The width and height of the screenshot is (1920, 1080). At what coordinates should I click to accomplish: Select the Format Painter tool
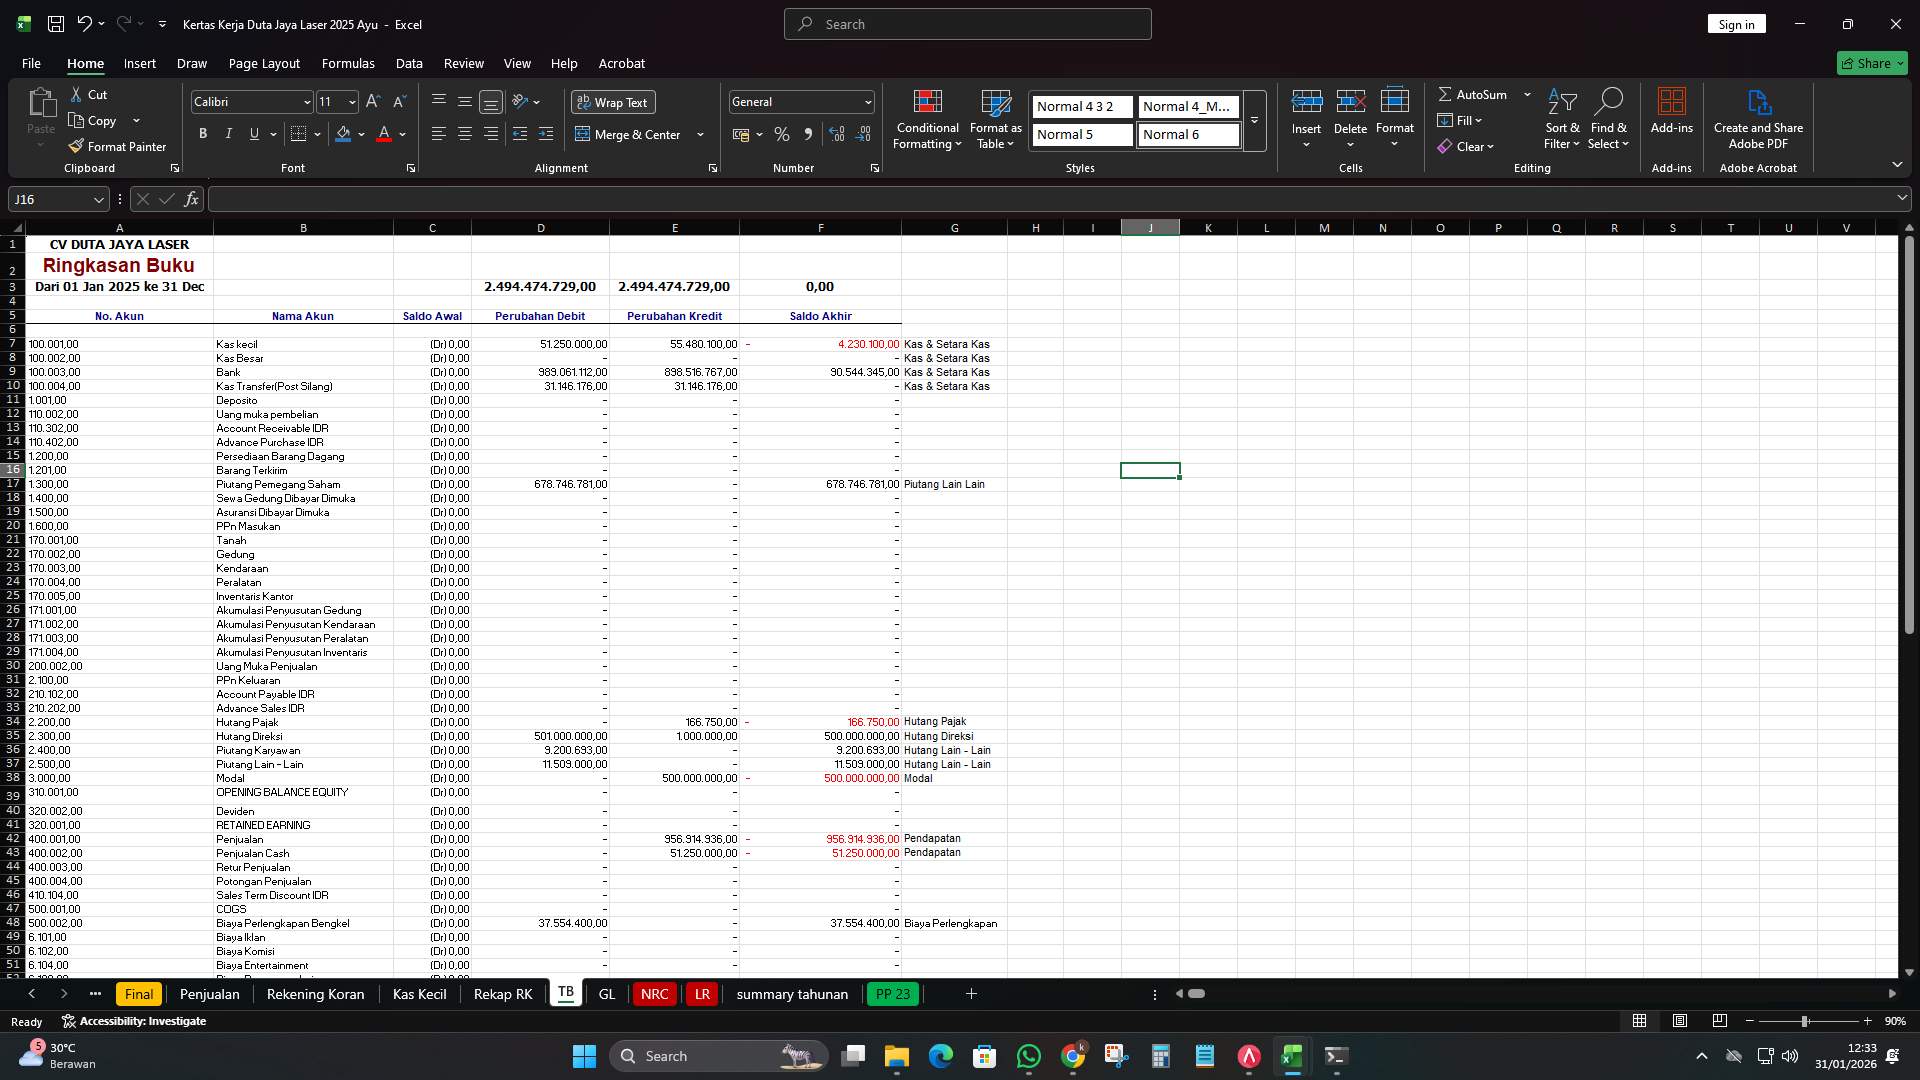pos(117,146)
